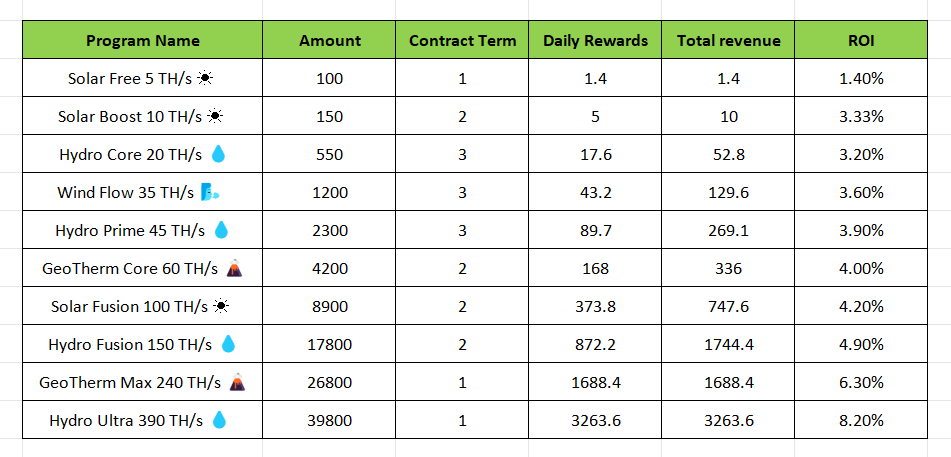Select the Contract Term header cell
The height and width of the screenshot is (457, 951).
pyautogui.click(x=462, y=41)
